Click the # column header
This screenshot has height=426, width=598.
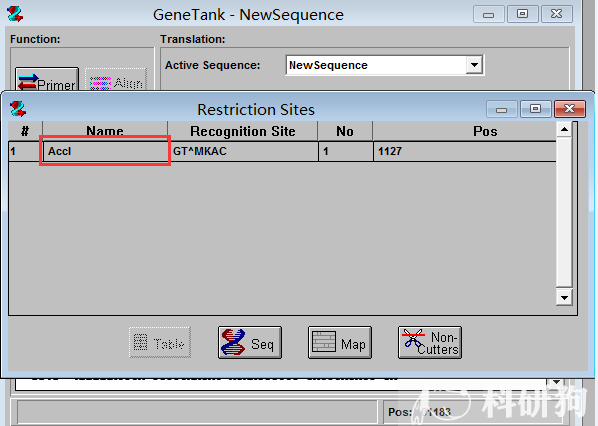pyautogui.click(x=25, y=131)
